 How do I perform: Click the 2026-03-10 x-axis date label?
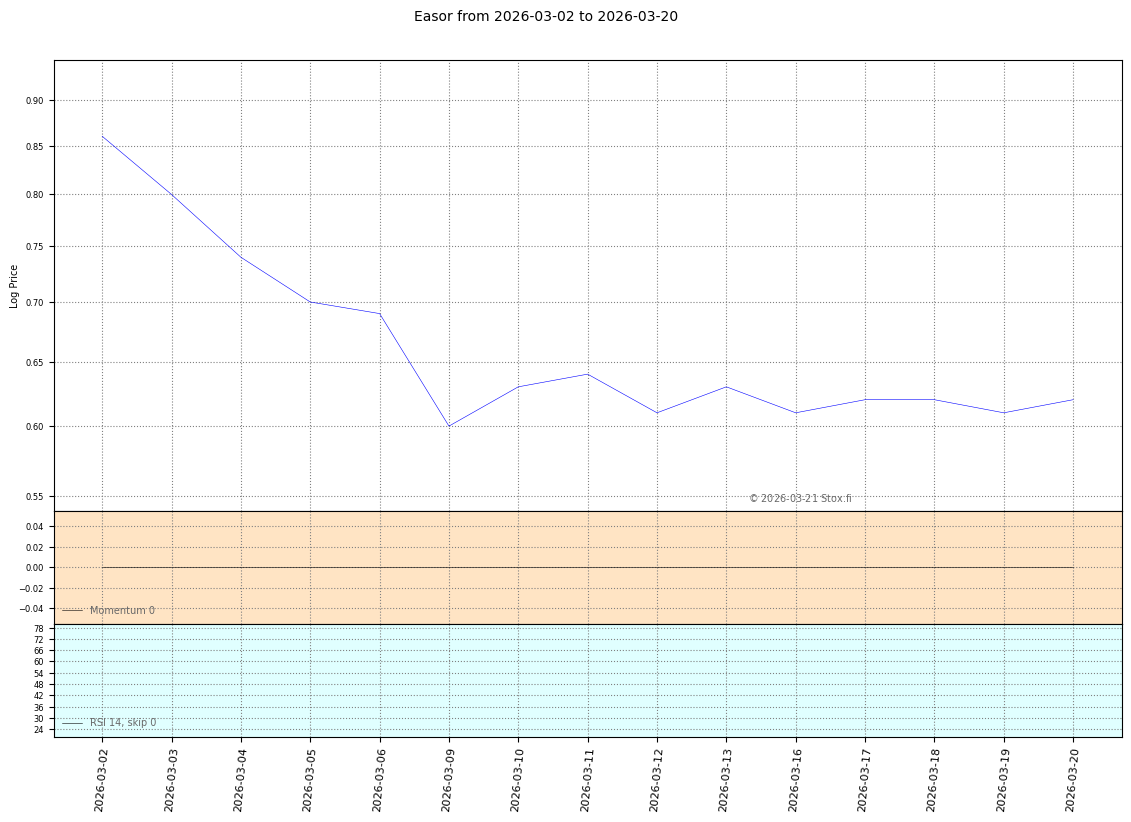click(x=518, y=779)
